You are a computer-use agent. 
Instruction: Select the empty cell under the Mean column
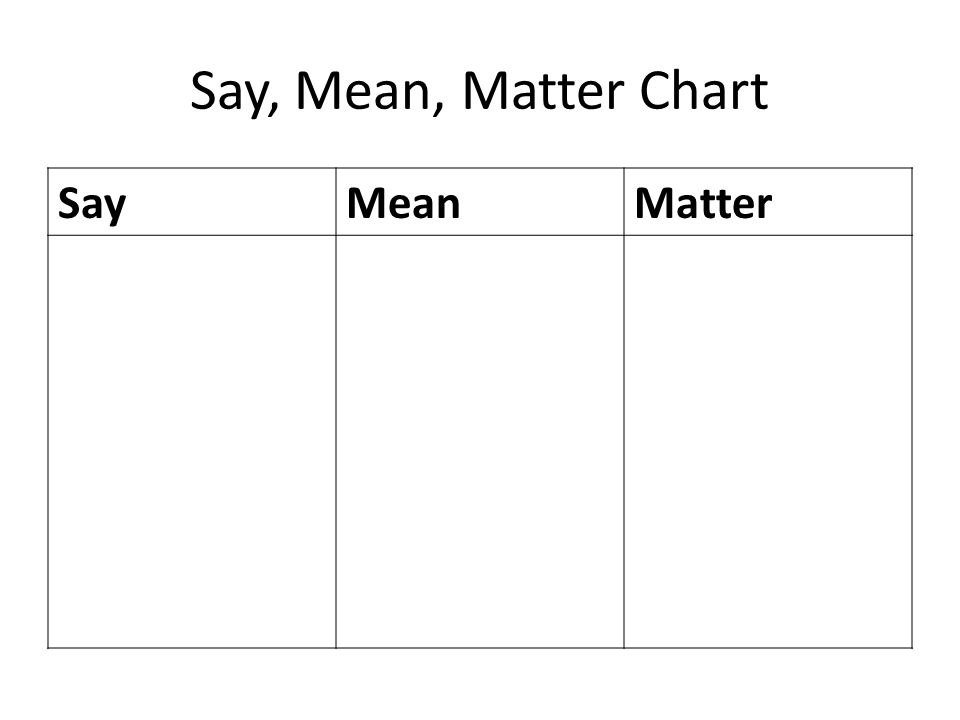pyautogui.click(x=480, y=441)
